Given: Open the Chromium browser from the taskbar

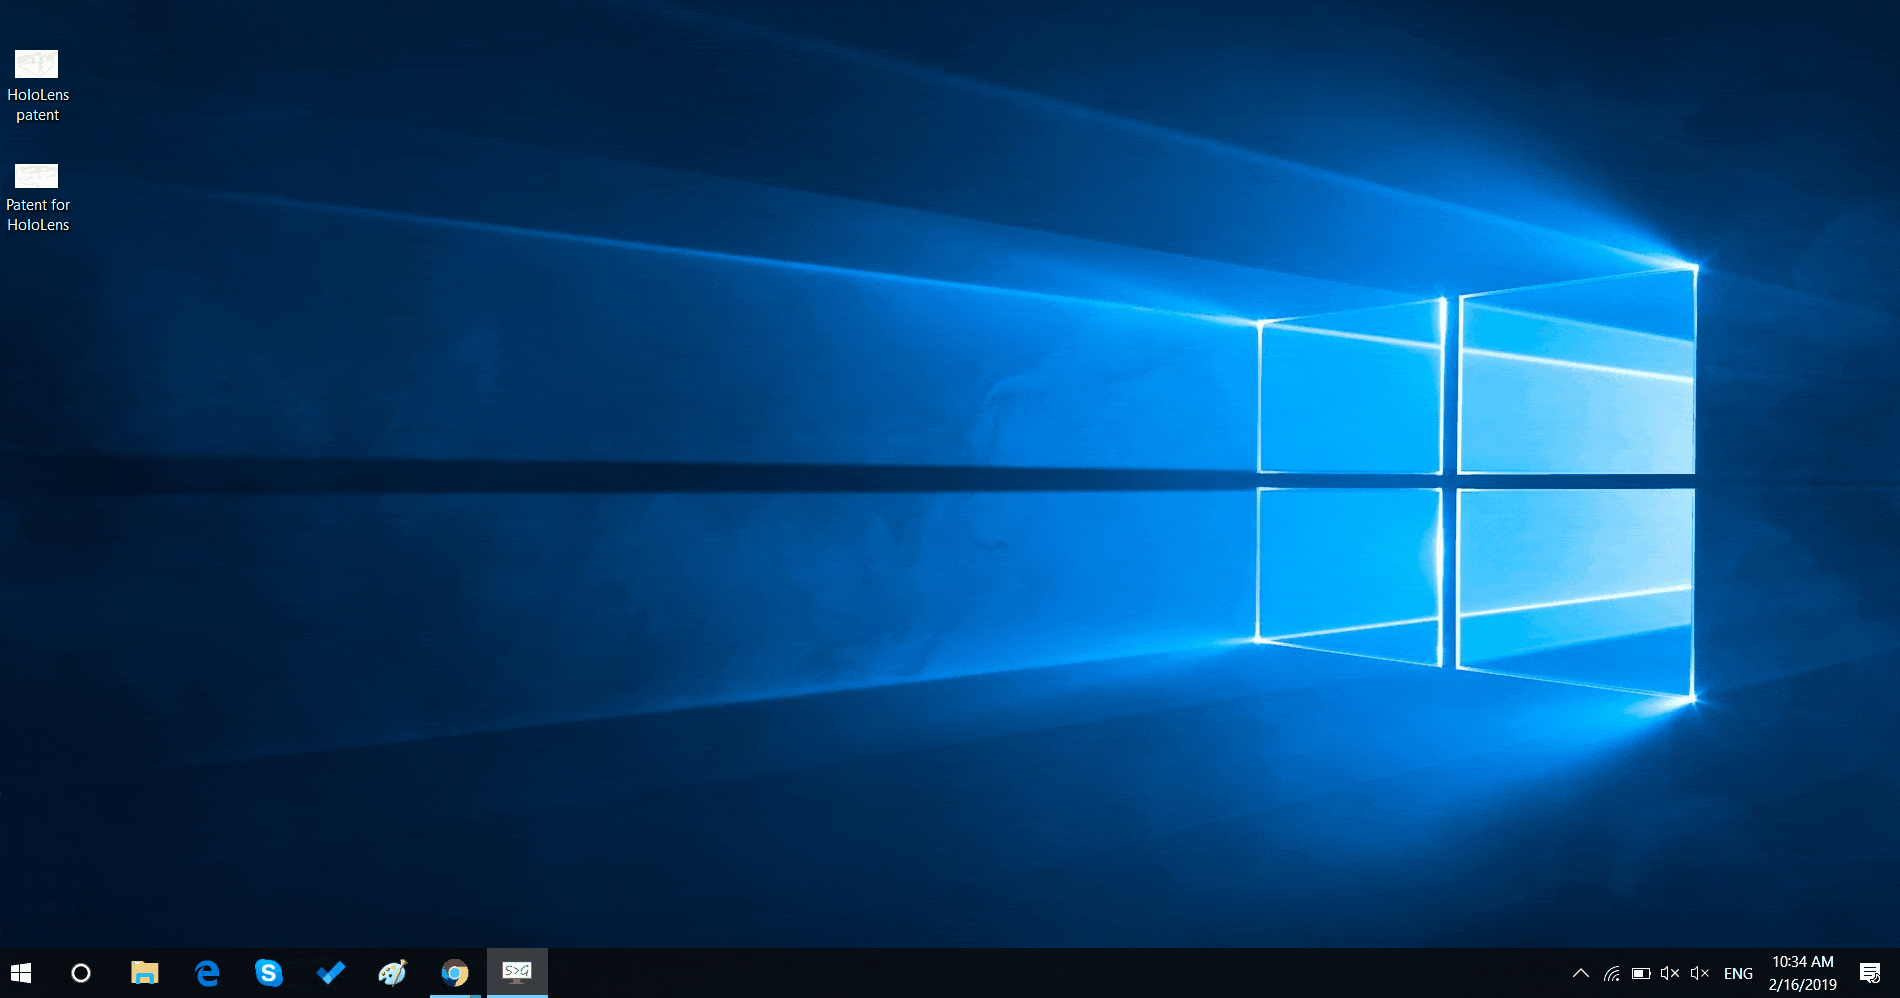Looking at the screenshot, I should (x=454, y=973).
